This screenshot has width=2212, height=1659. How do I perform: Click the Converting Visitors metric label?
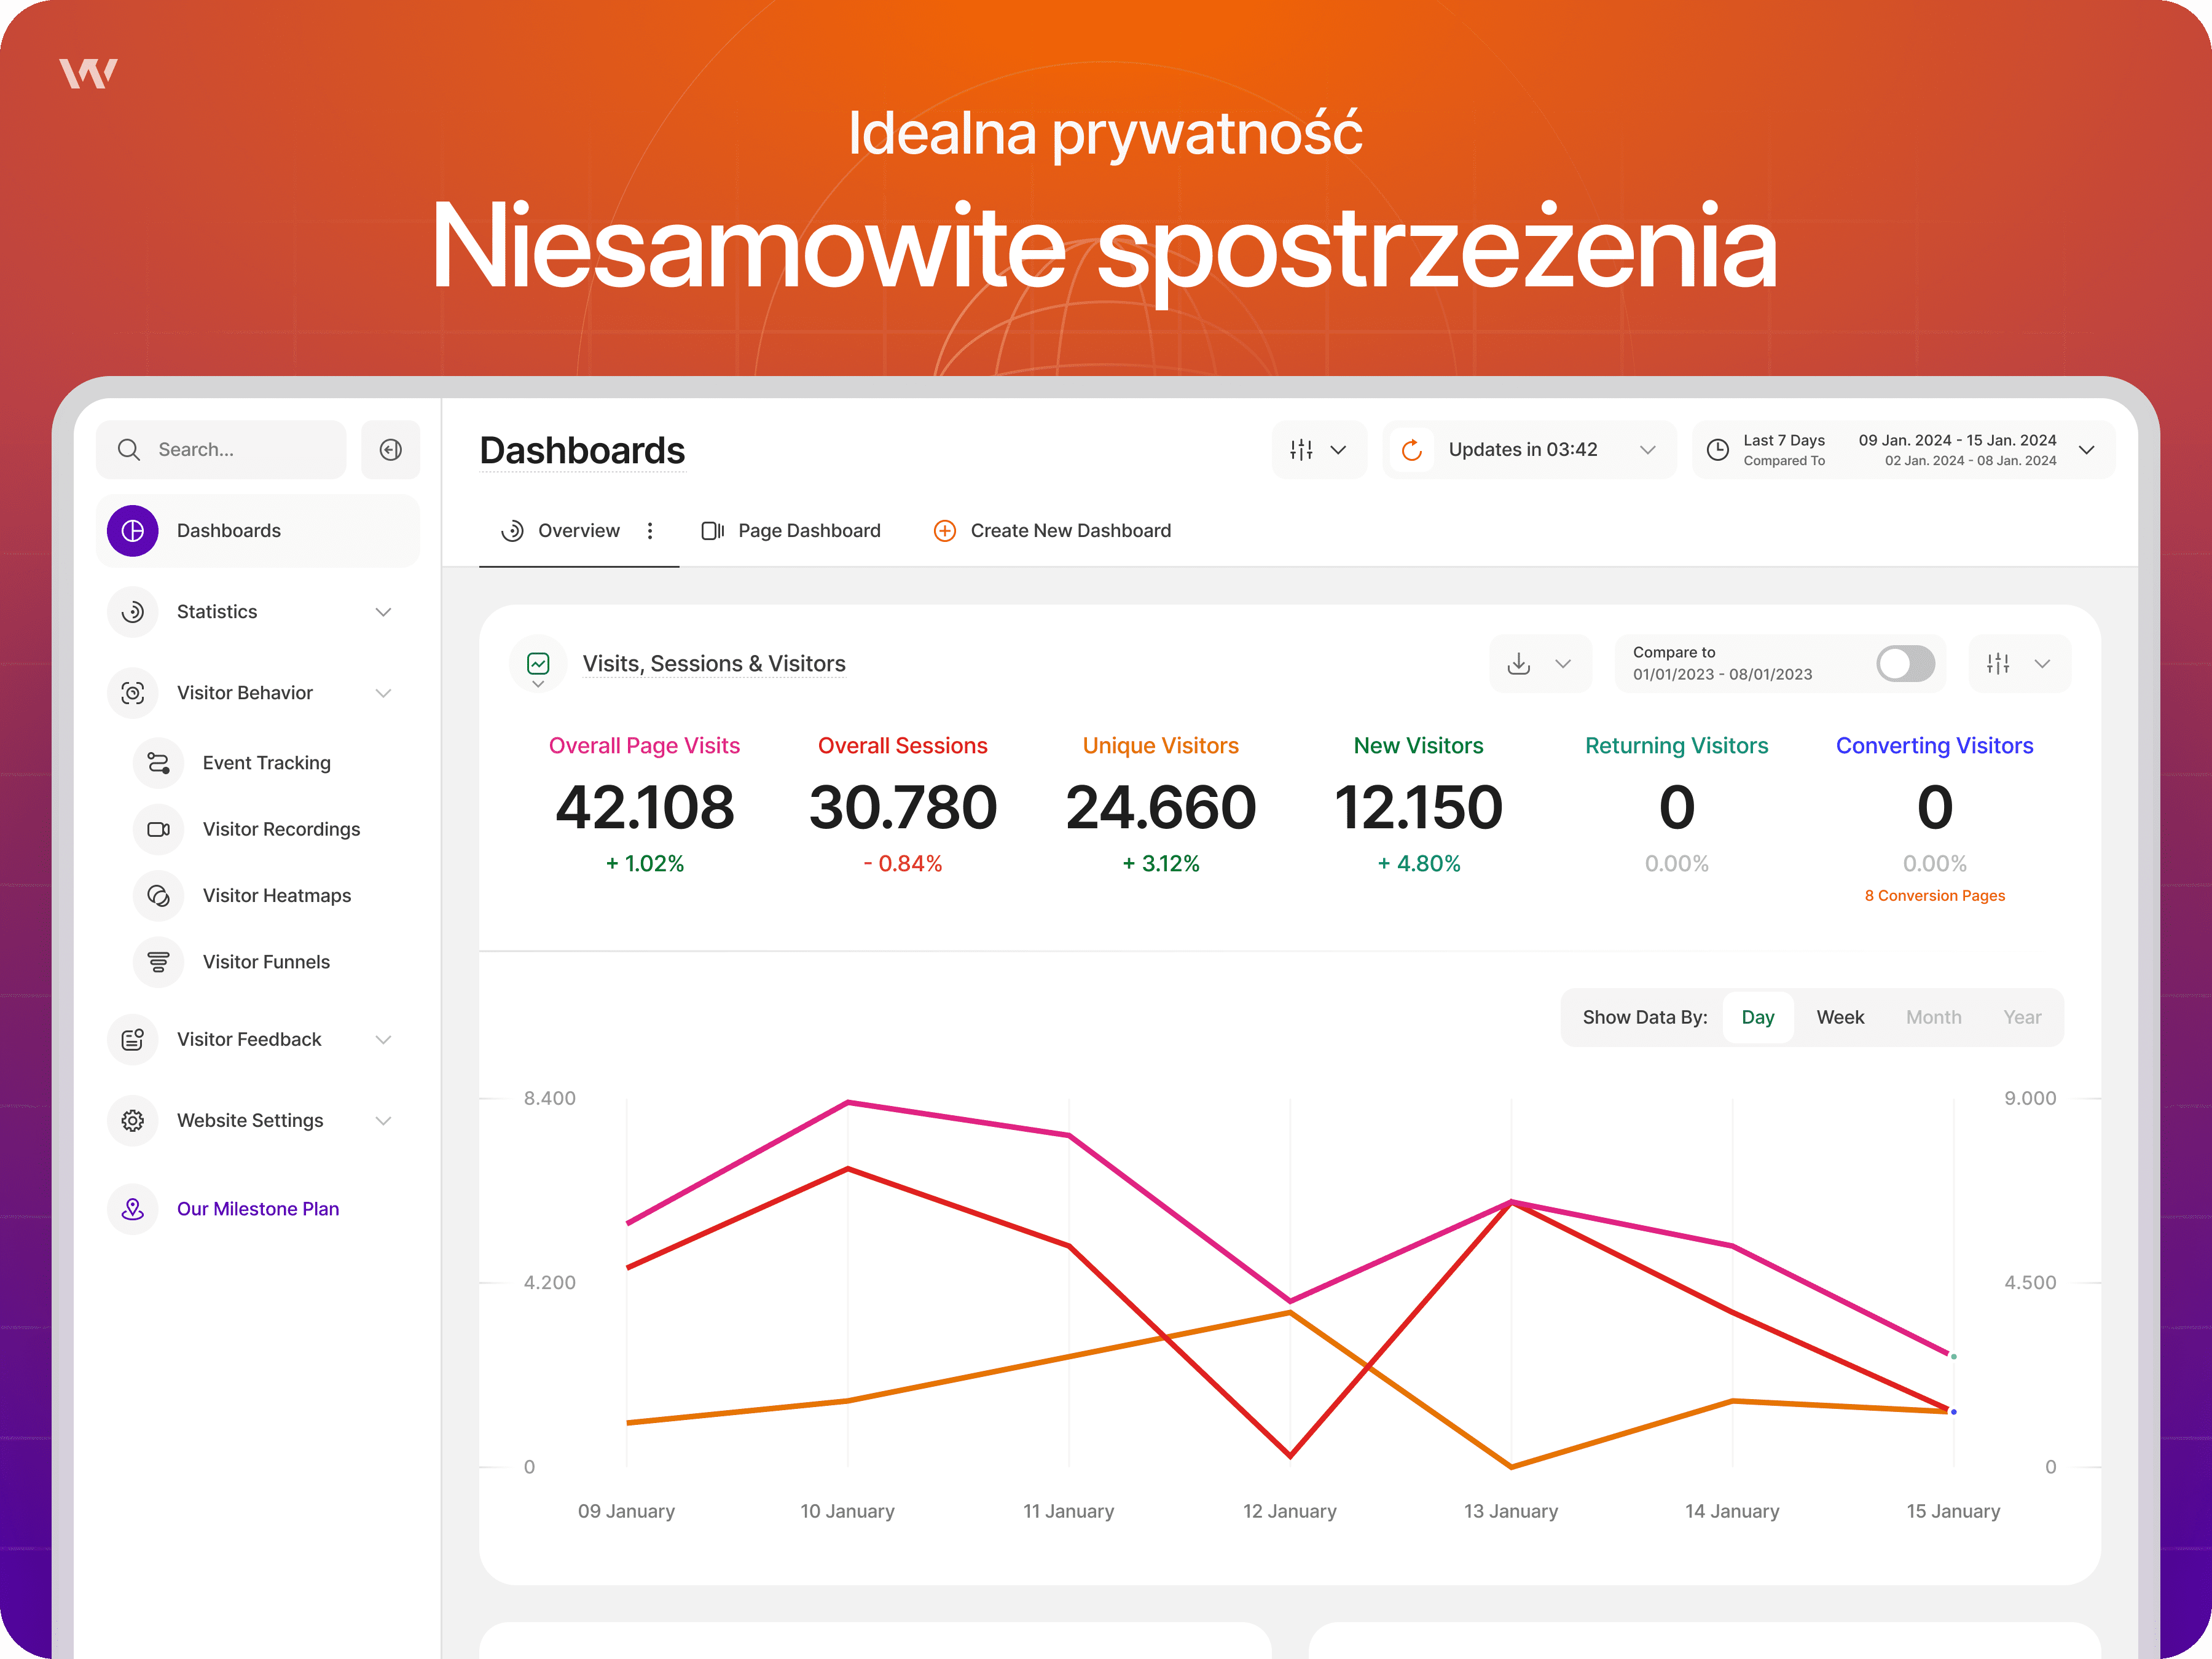click(x=1934, y=745)
